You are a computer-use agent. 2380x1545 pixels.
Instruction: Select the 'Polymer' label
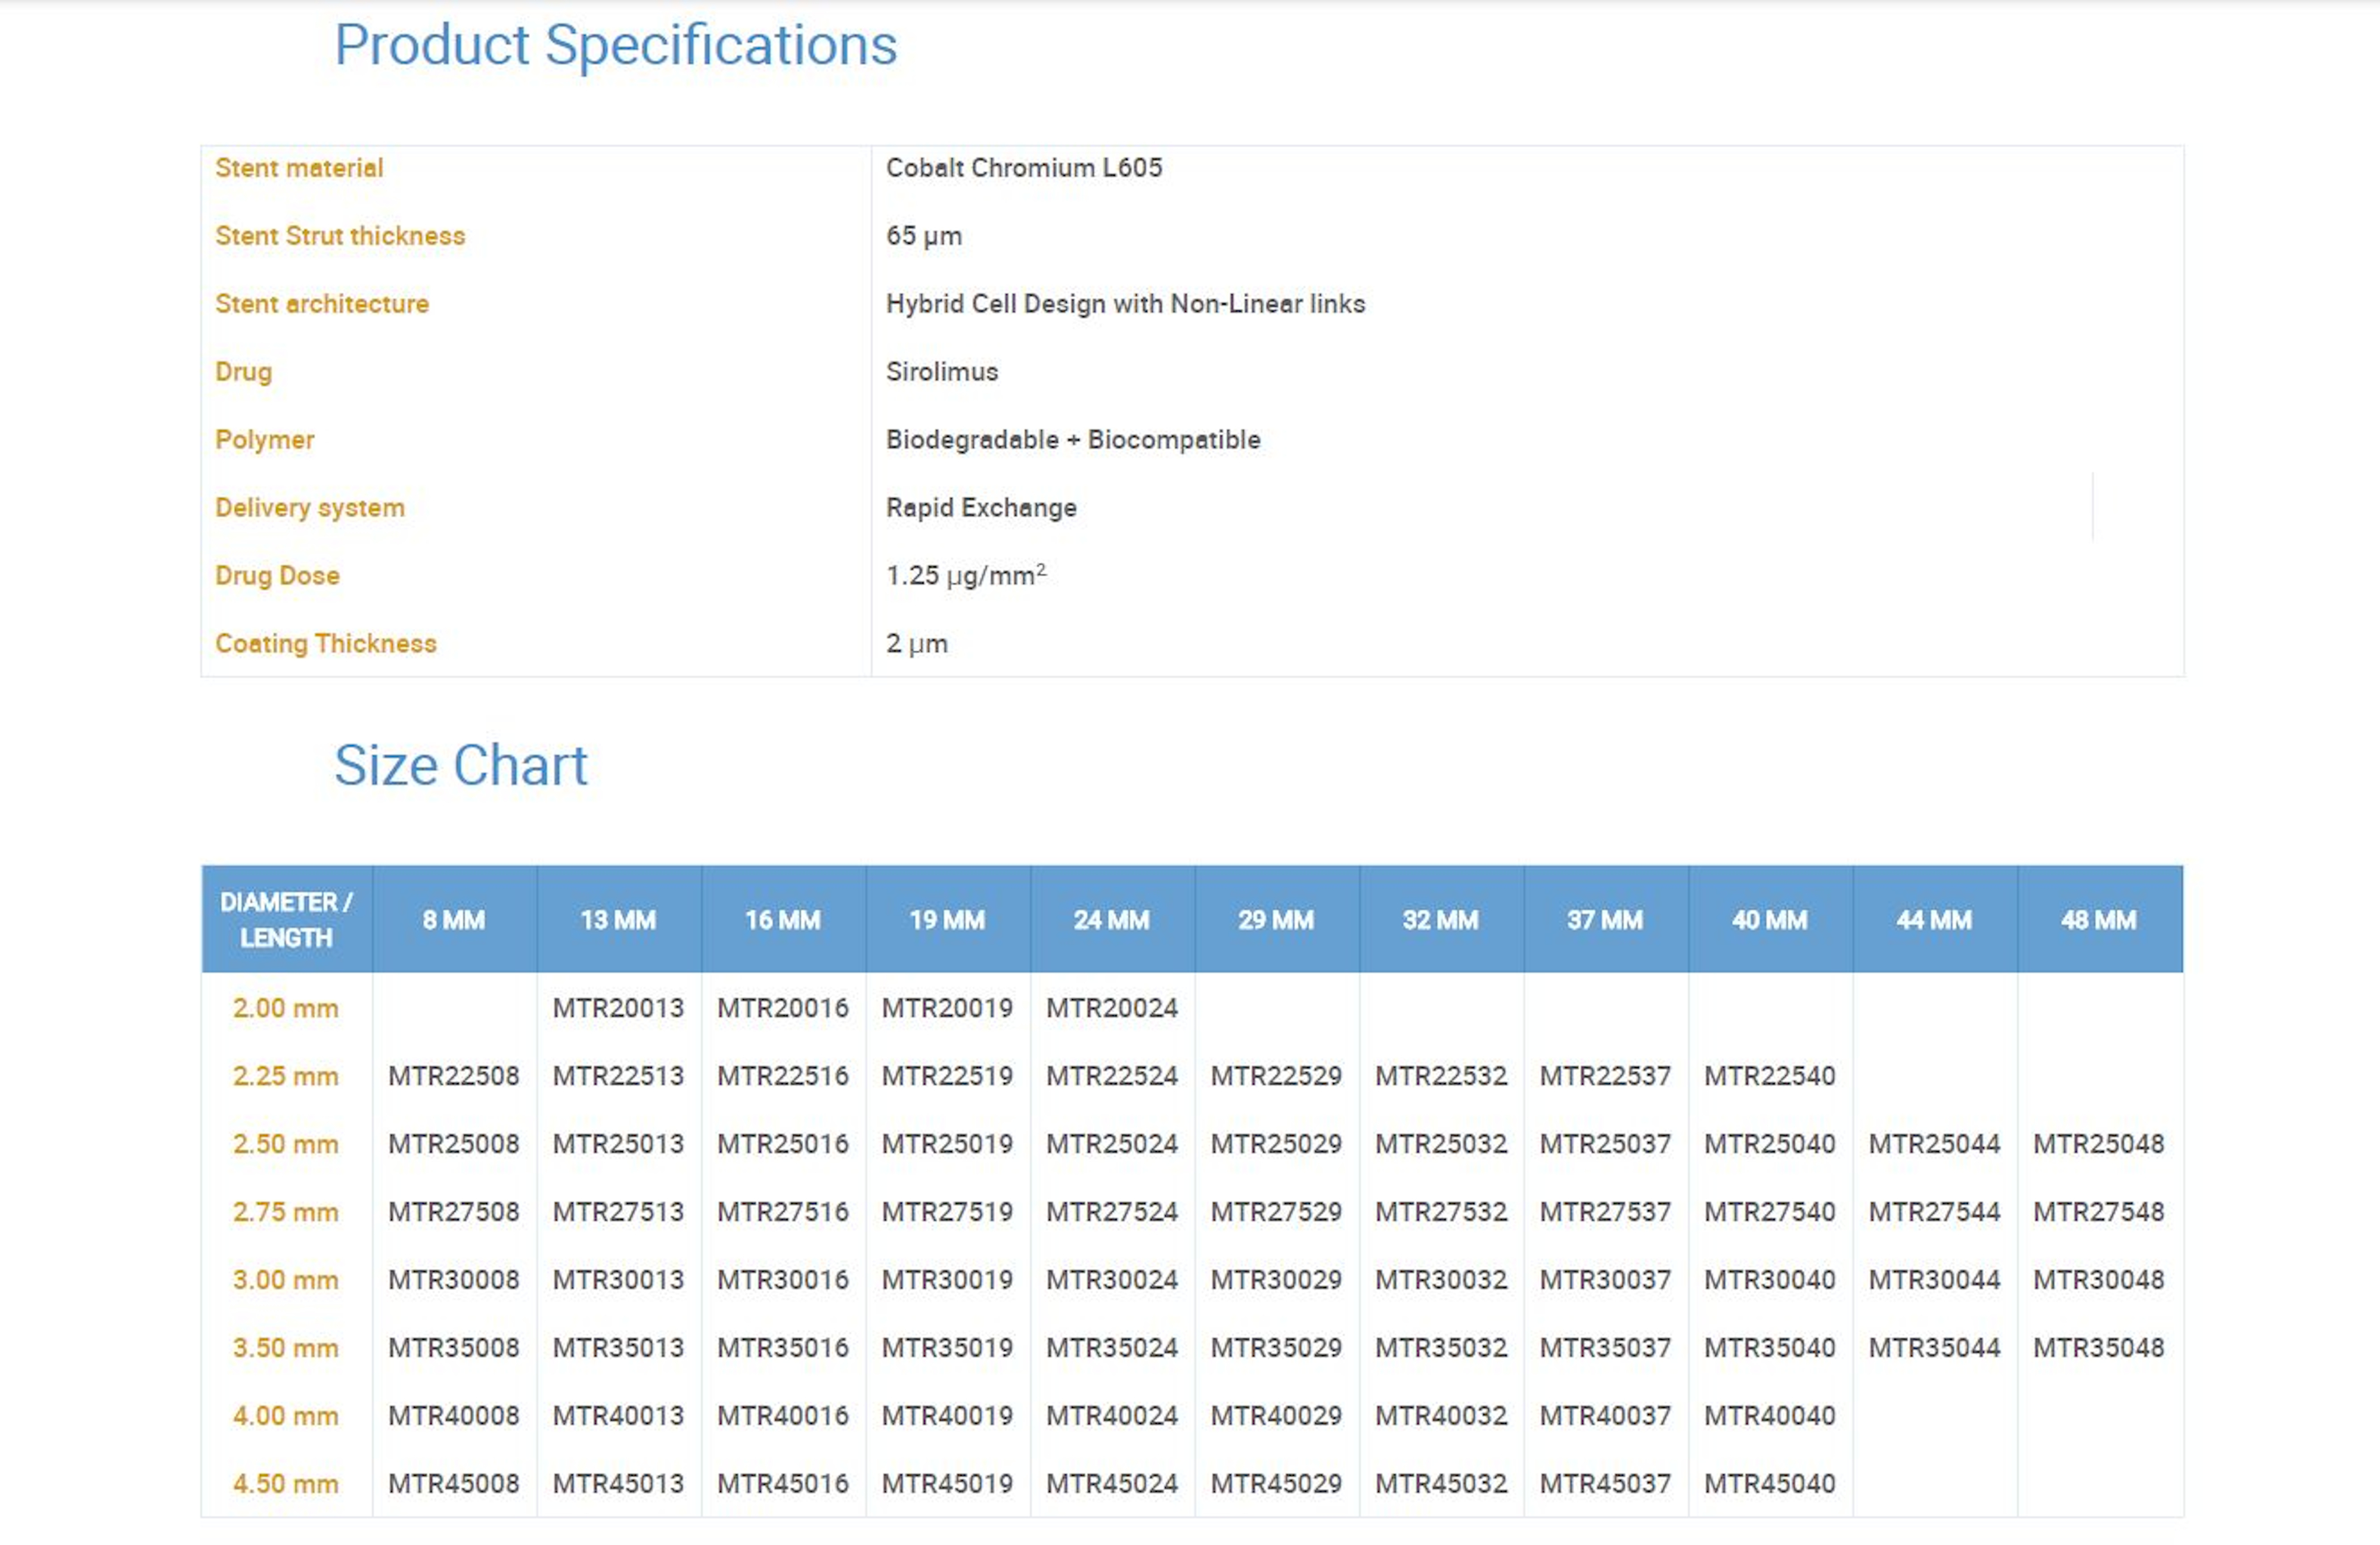pos(265,440)
